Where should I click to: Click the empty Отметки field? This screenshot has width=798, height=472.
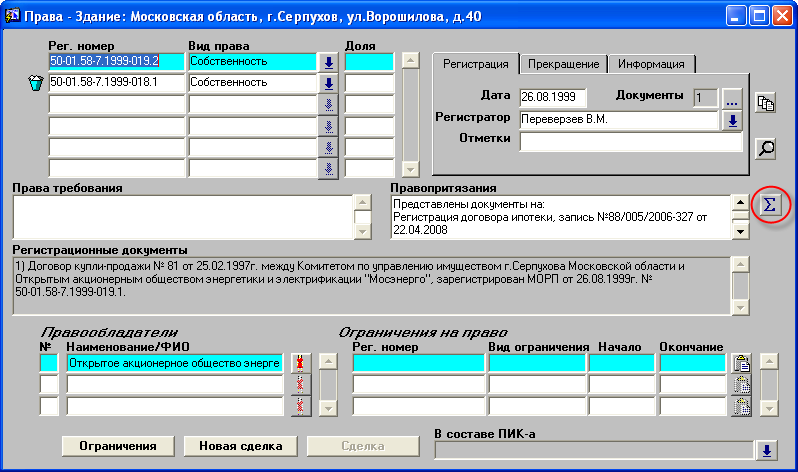pyautogui.click(x=631, y=141)
